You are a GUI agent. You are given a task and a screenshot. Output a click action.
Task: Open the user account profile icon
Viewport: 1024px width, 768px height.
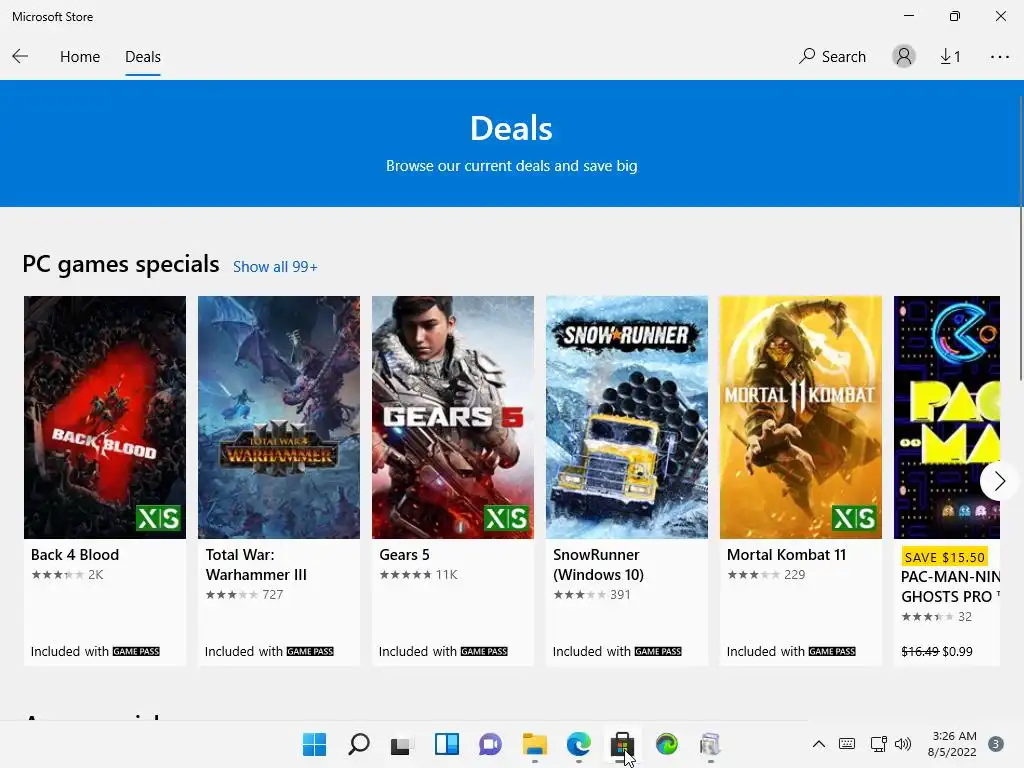click(904, 57)
